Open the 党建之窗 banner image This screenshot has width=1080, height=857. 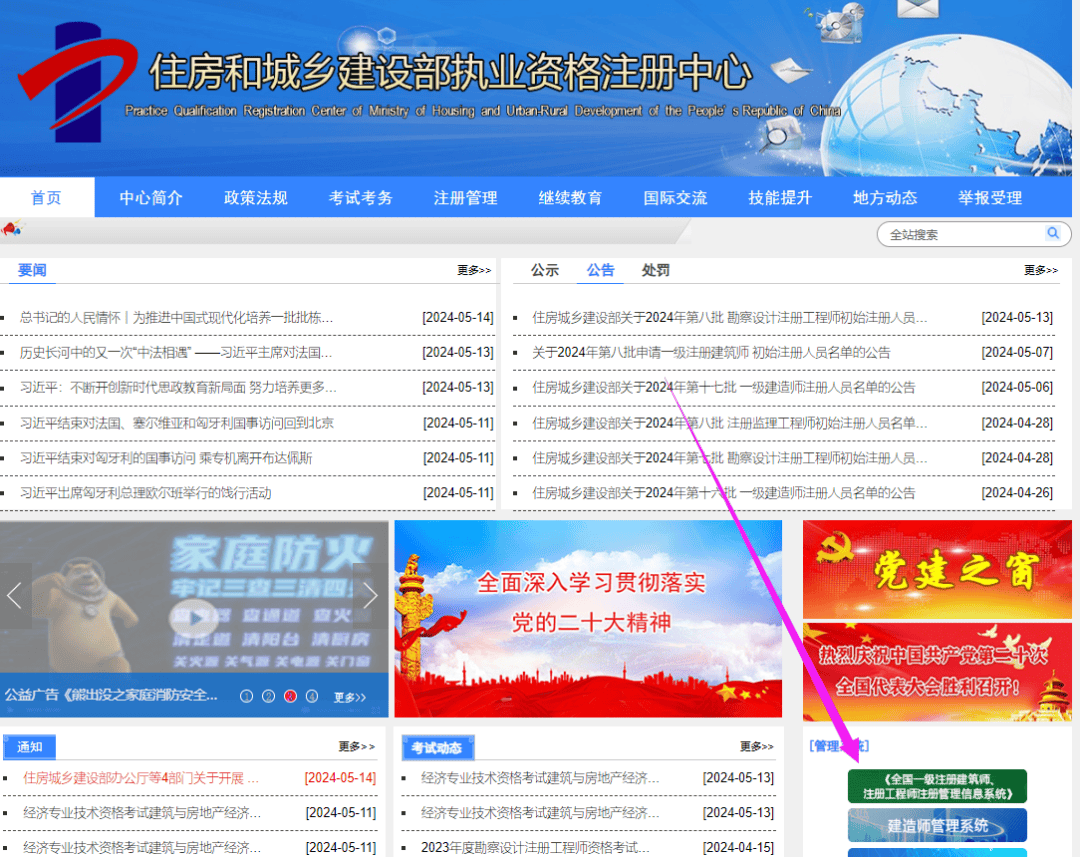tap(936, 569)
